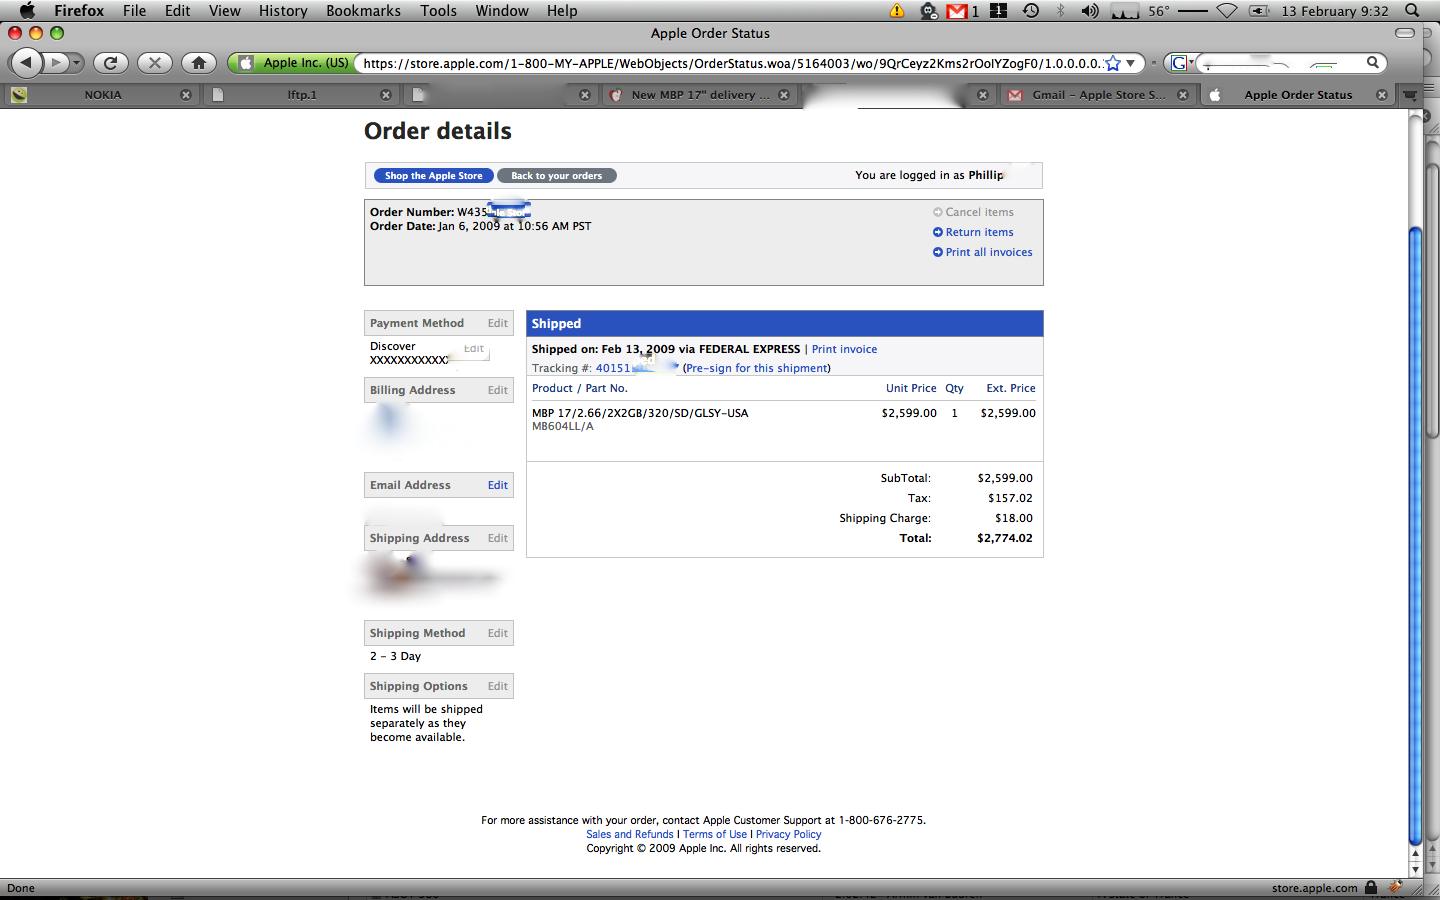Click the yellow warning triangle menu bar icon
This screenshot has height=900, width=1440.
(x=897, y=11)
